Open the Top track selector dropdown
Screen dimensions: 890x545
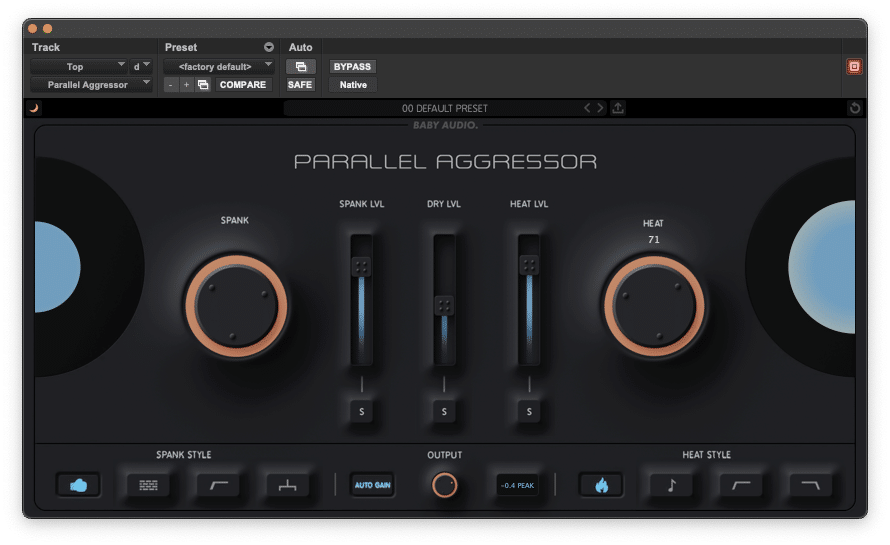[79, 67]
